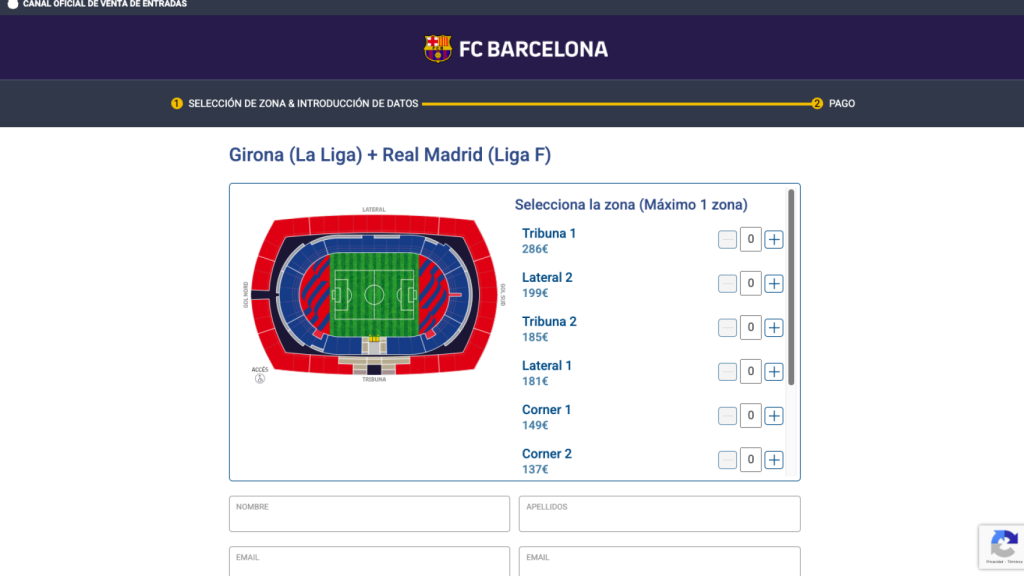The height and width of the screenshot is (576, 1024).
Task: Click the wheelchair ACCÉS icon on the map
Action: (x=260, y=379)
